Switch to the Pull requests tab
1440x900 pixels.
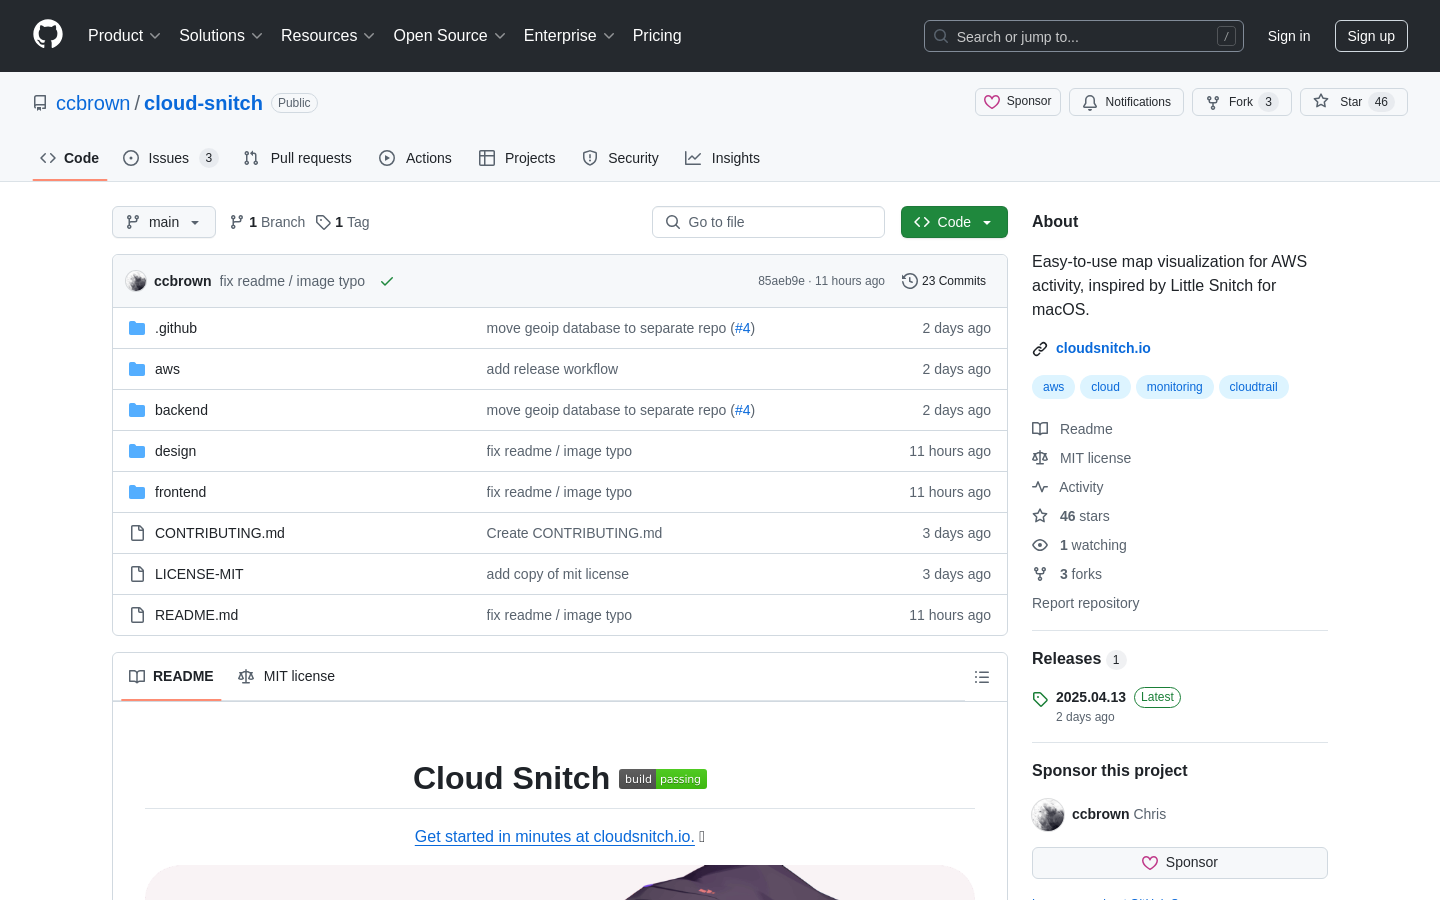(297, 158)
